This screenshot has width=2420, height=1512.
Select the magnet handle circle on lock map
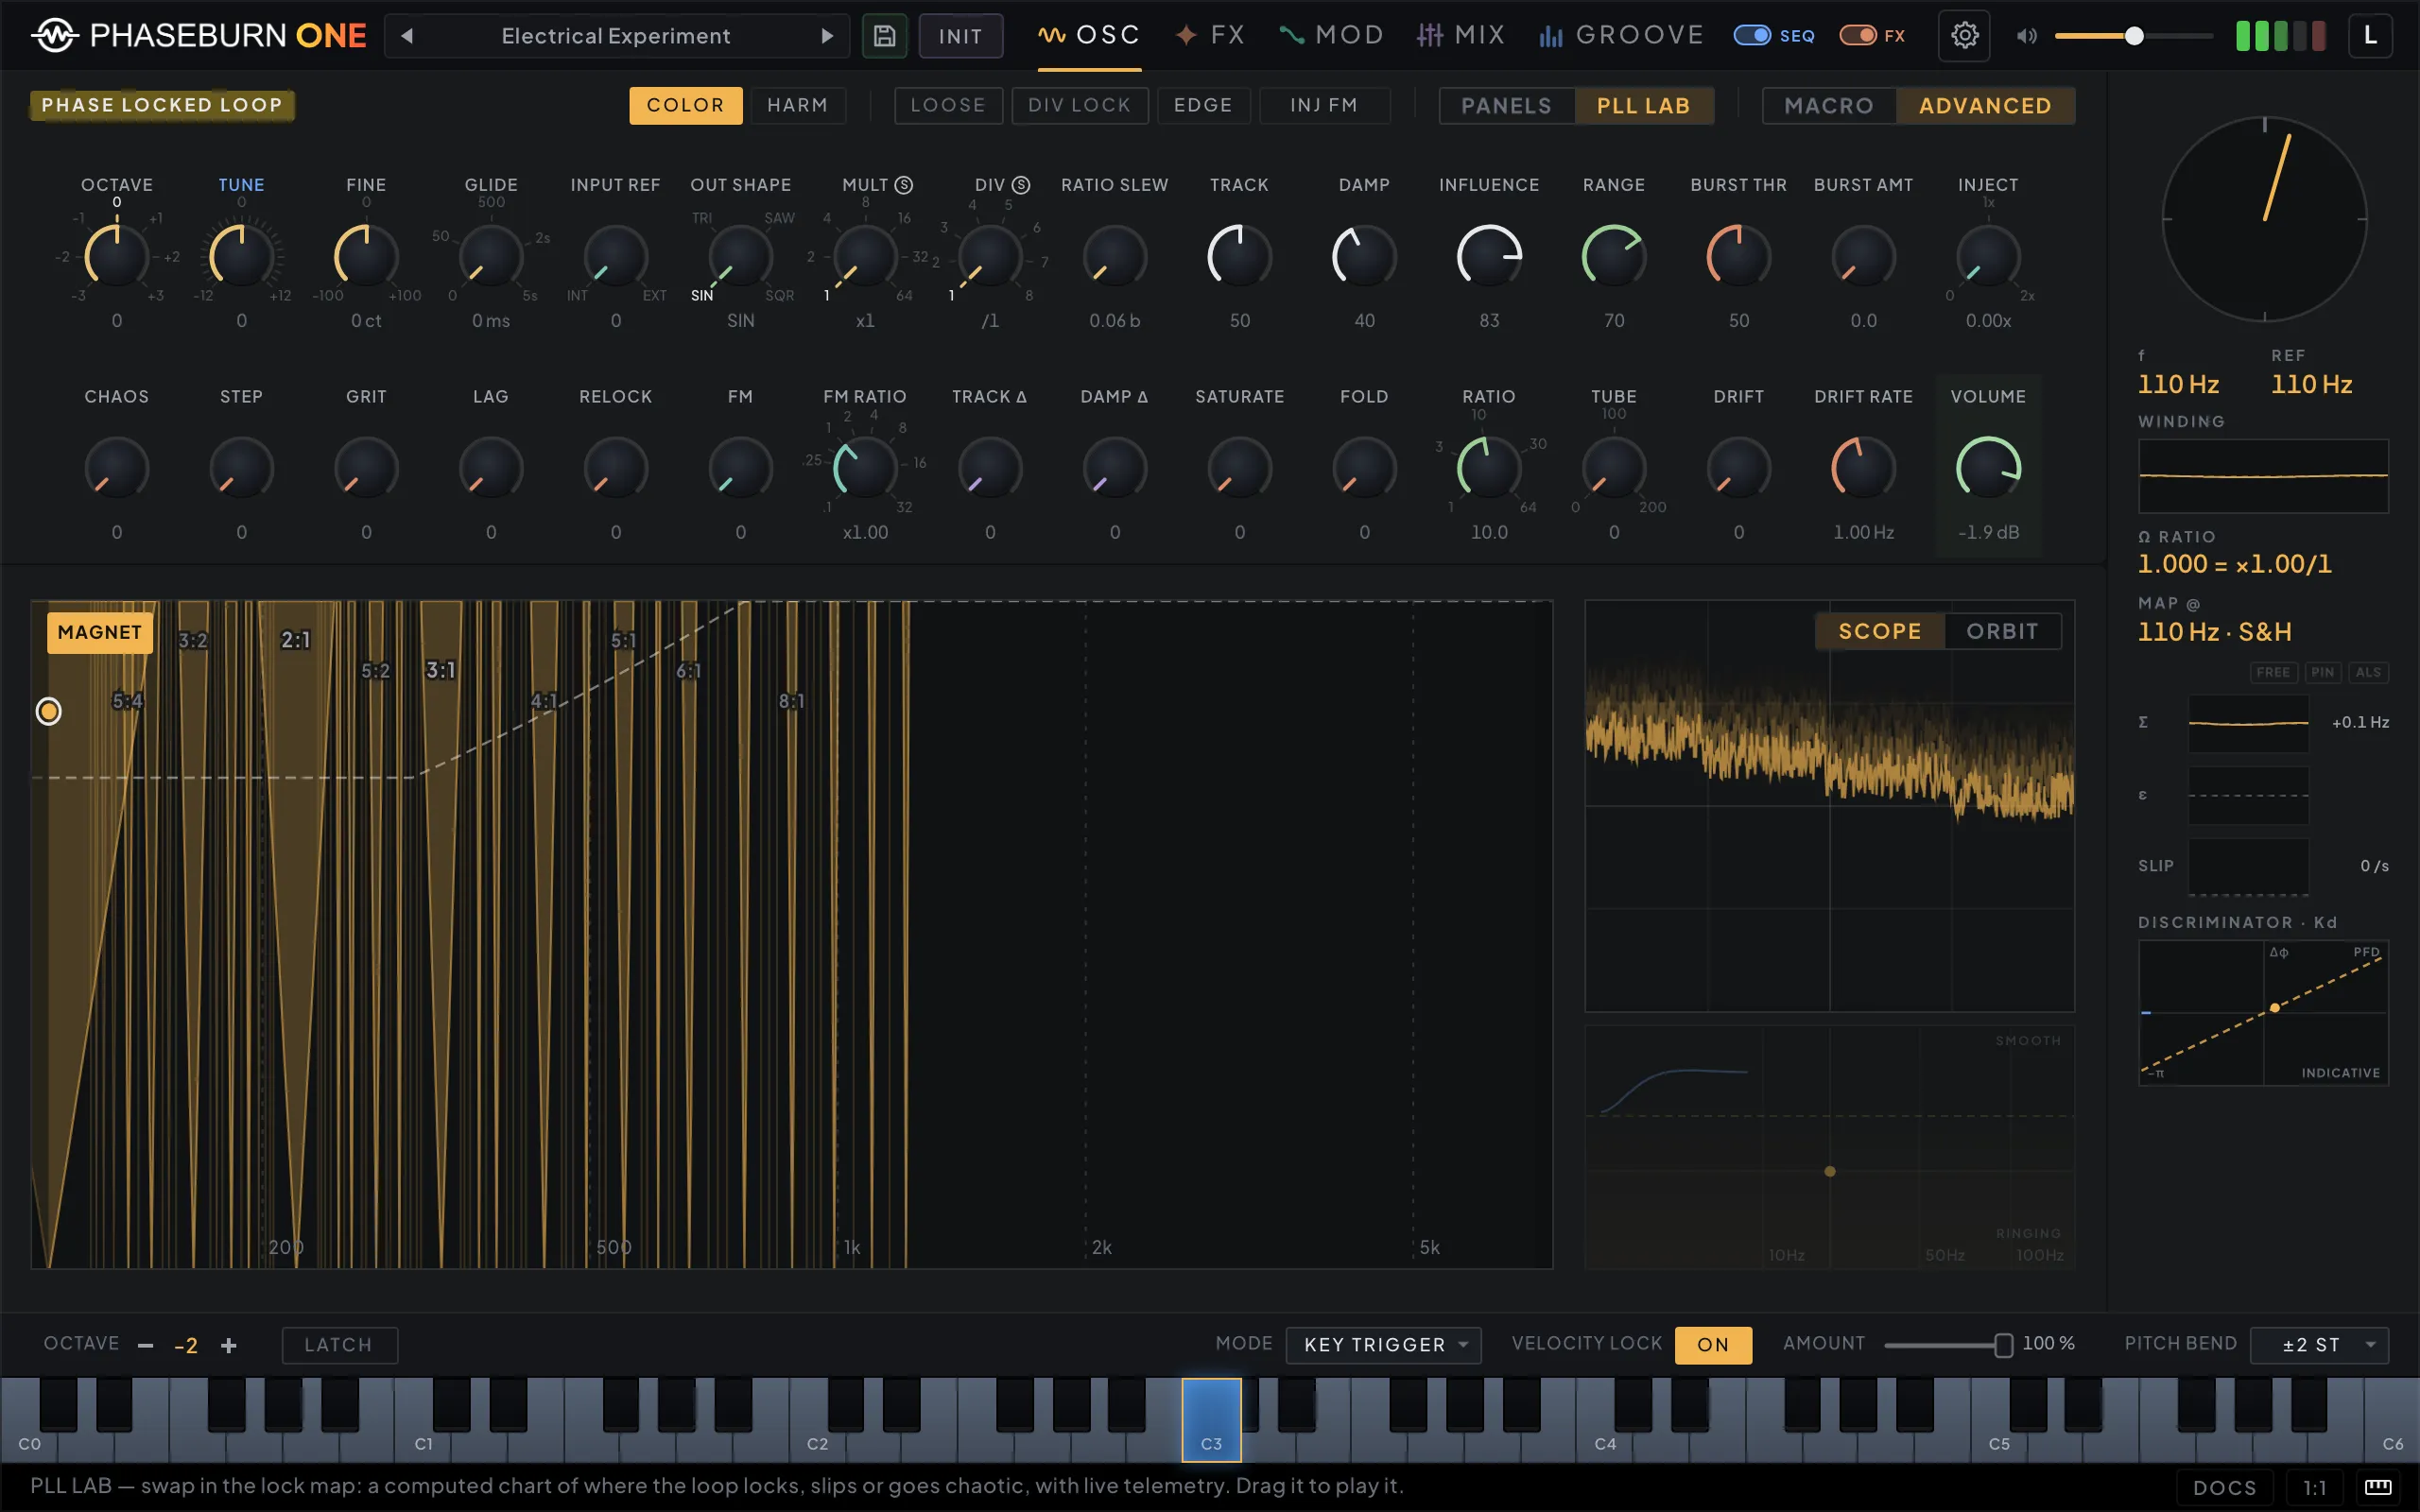point(48,711)
